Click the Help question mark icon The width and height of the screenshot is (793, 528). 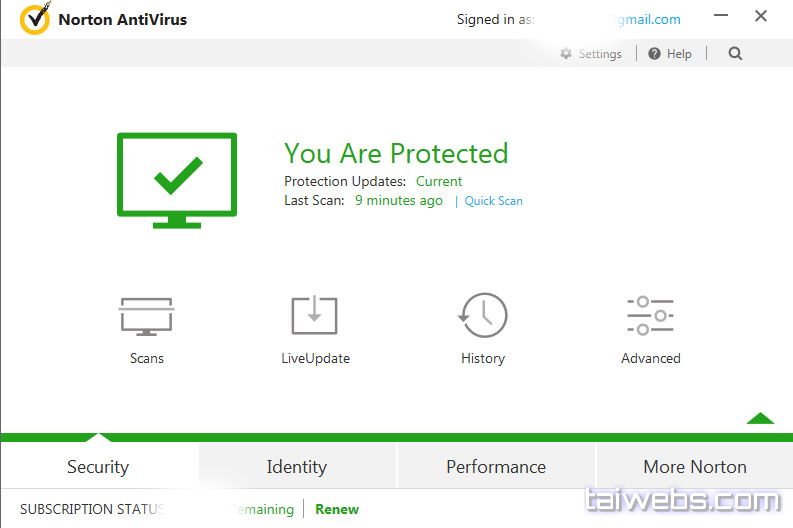point(654,54)
